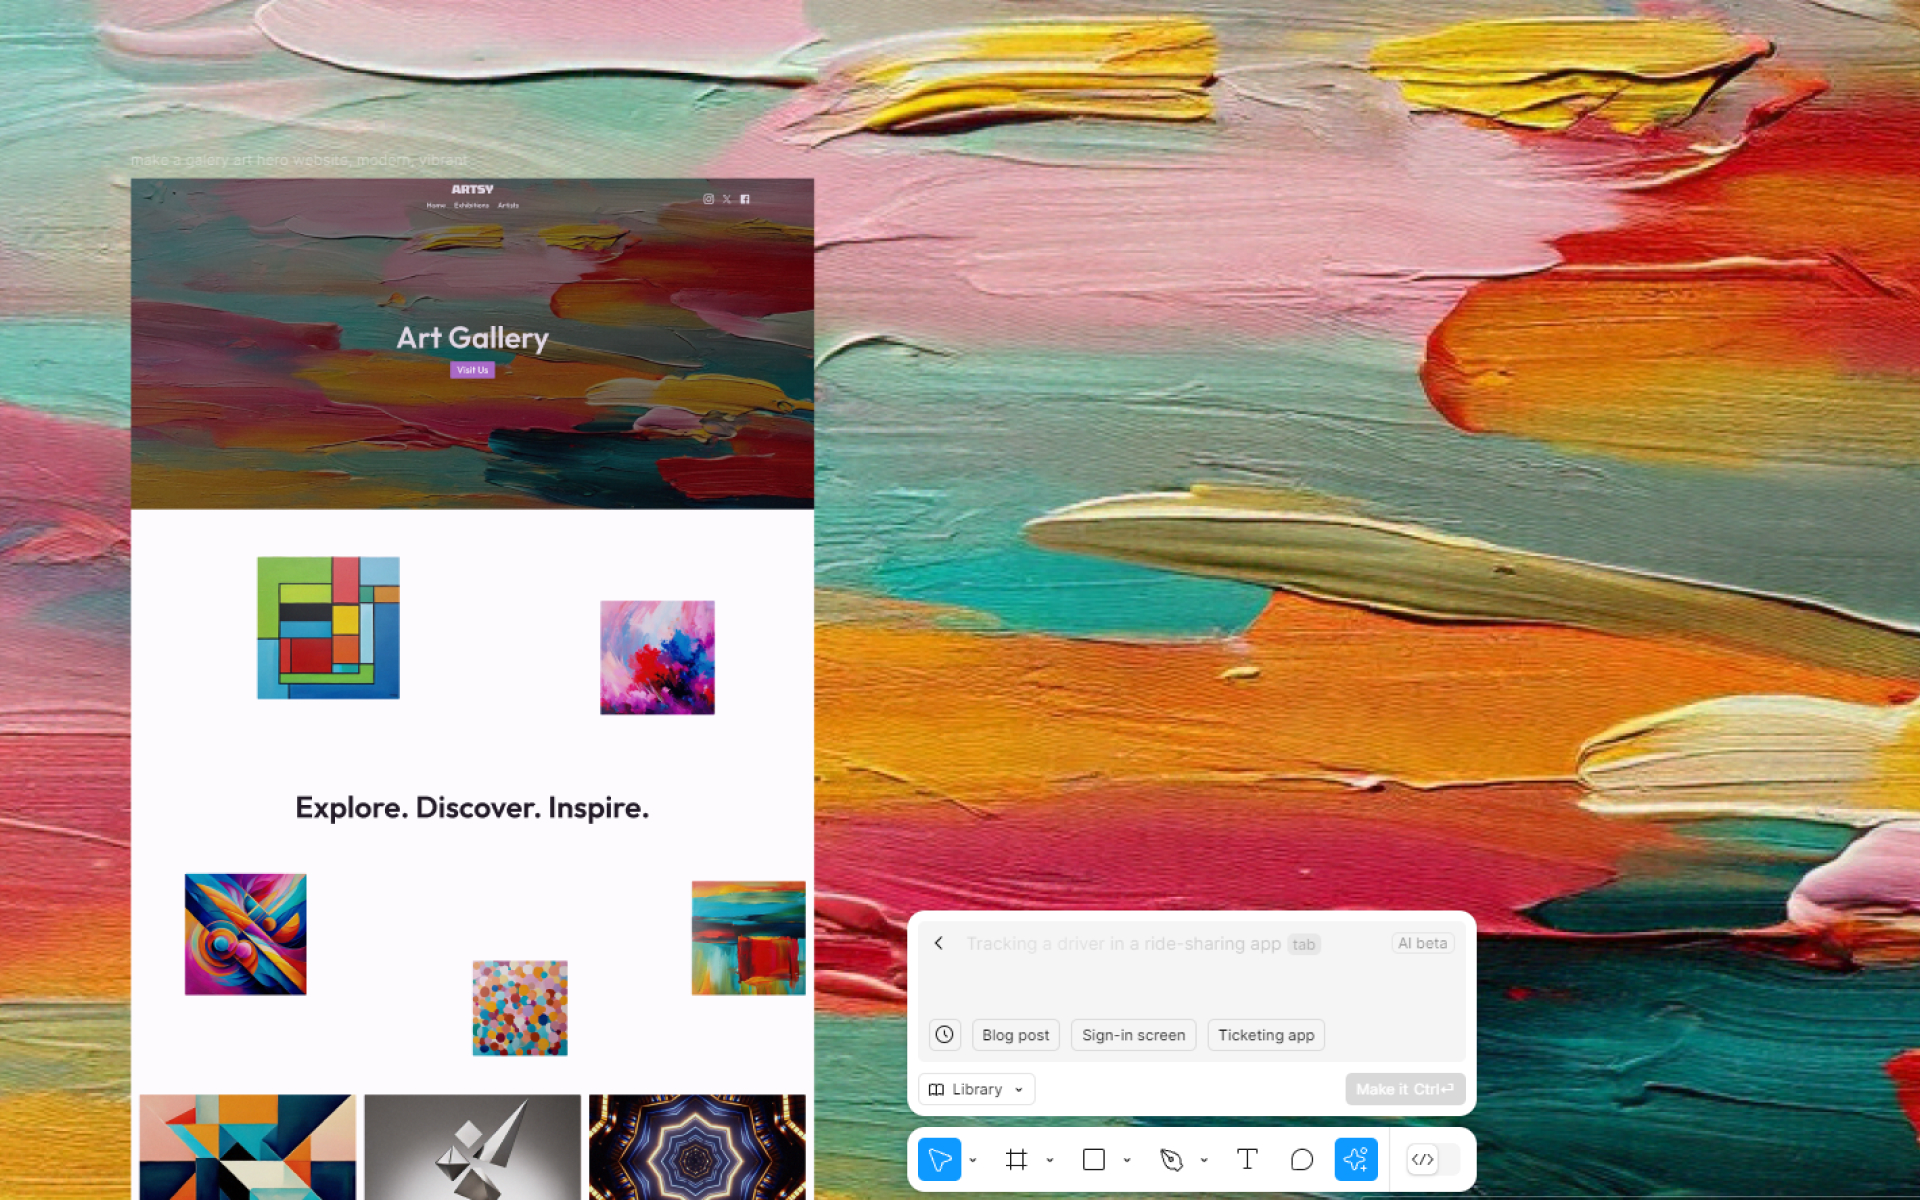Viewport: 1920px width, 1200px height.
Task: Click the AI beta toggle label
Action: click(x=1422, y=943)
